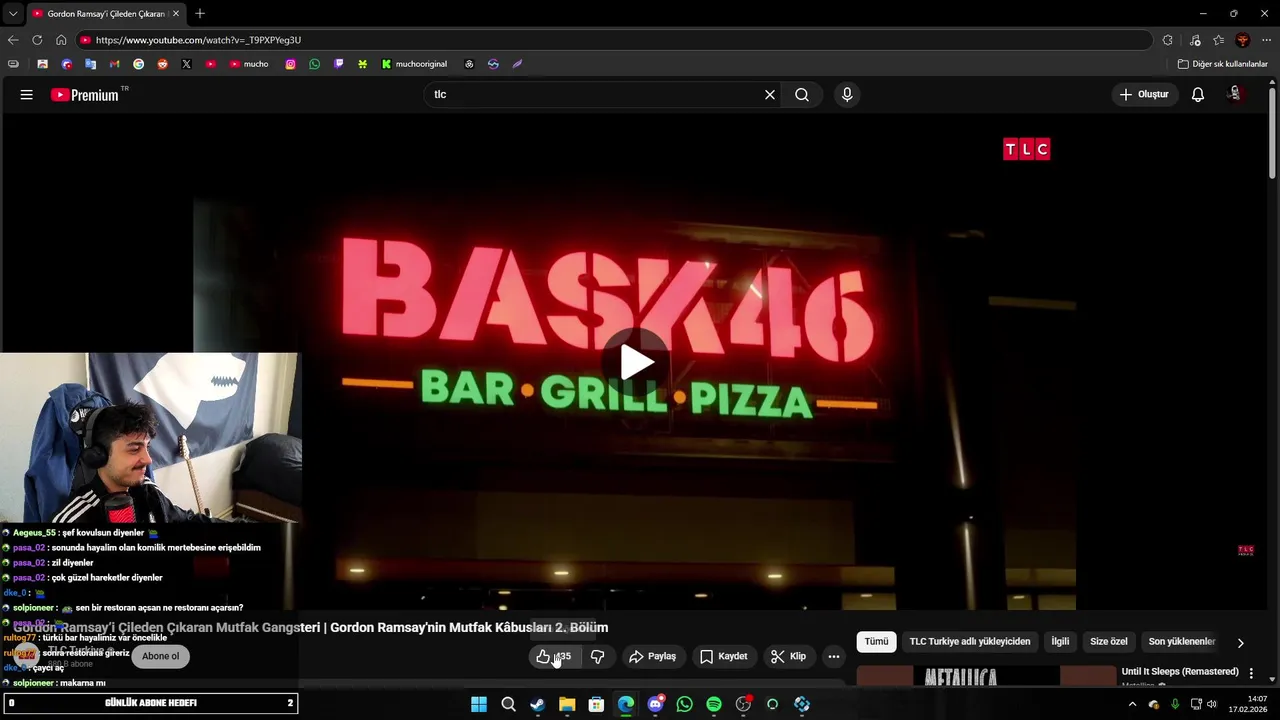
Task: Select the İlgili filter chip
Action: tap(1060, 641)
